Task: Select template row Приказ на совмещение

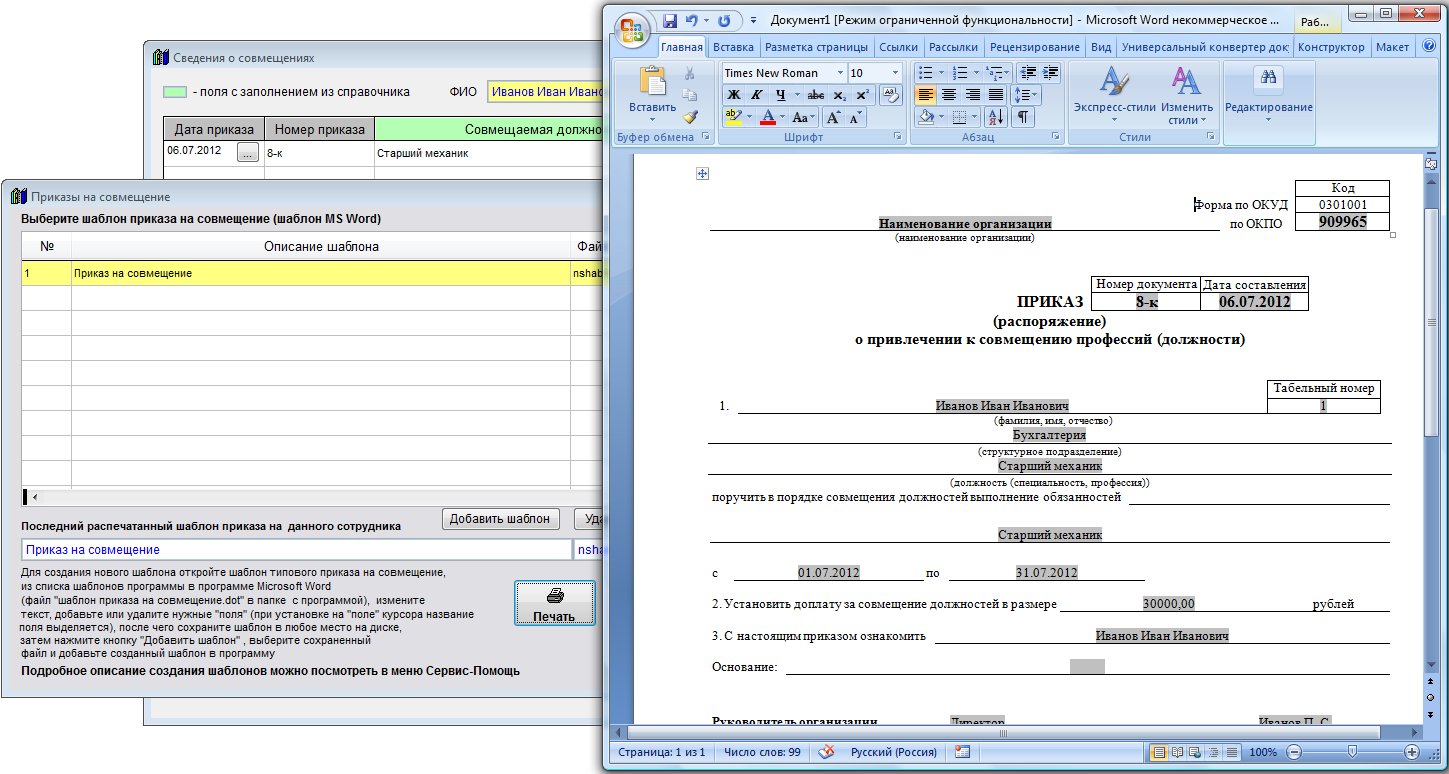Action: click(314, 273)
